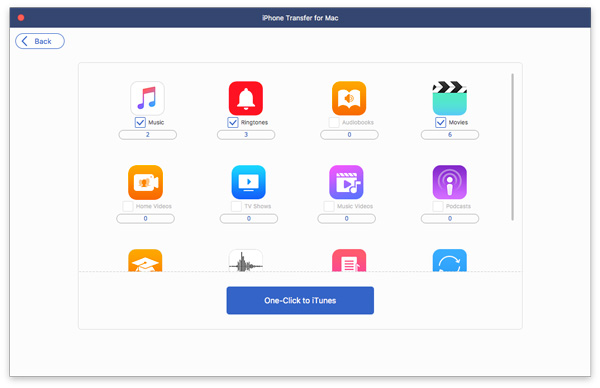Click the Audiobooks count field showing 0
This screenshot has width=600, height=388.
pyautogui.click(x=349, y=135)
